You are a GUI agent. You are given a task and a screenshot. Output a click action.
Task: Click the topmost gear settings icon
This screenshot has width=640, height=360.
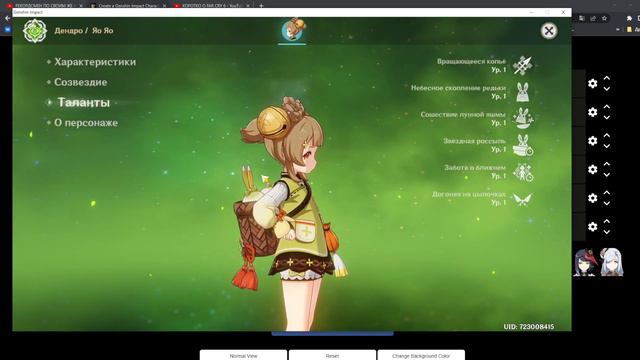593,84
